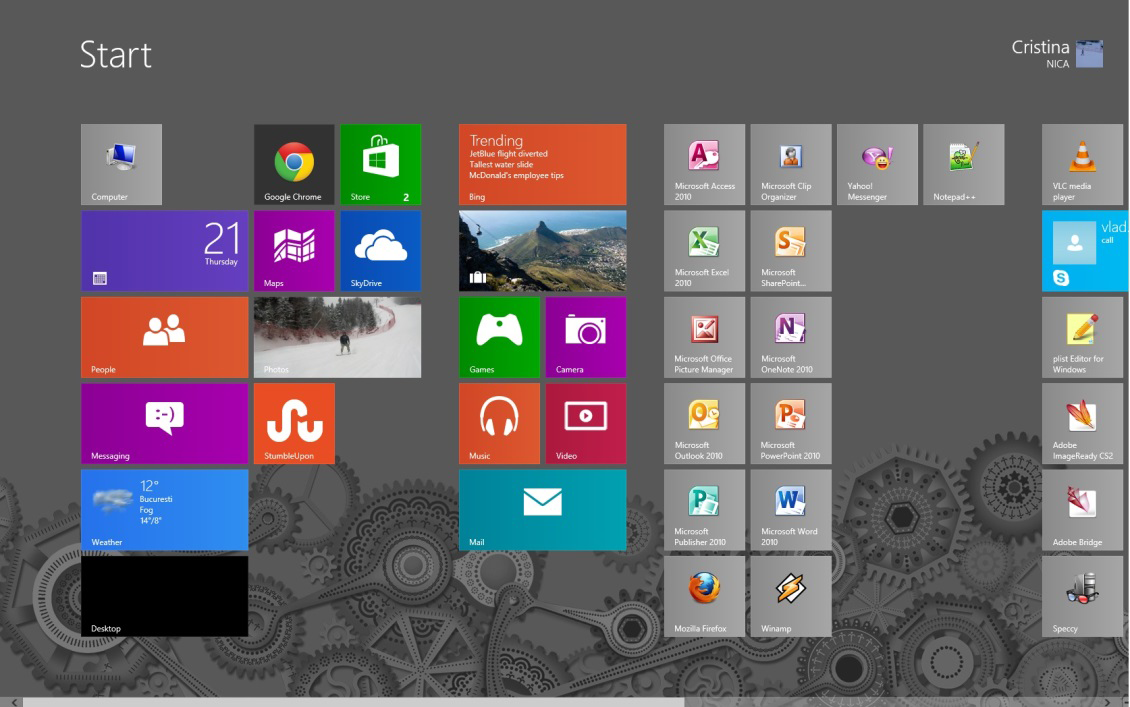Viewport: 1130px width, 707px height.
Task: Open the Video tile
Action: tap(586, 424)
